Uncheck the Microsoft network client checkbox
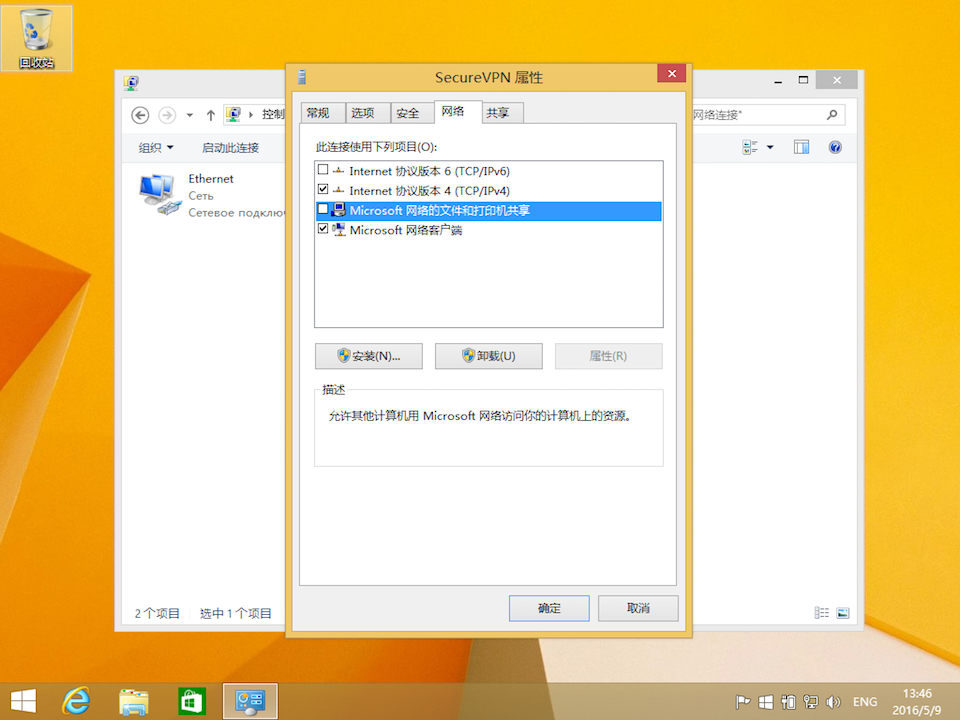This screenshot has height=720, width=960. pos(323,228)
